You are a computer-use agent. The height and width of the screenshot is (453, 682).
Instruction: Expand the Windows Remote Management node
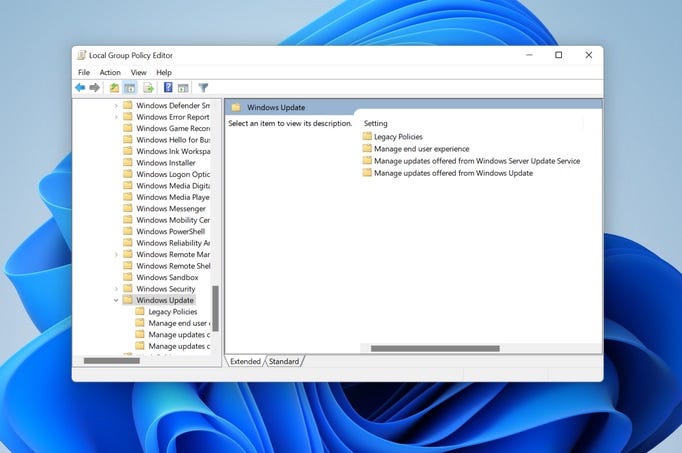(116, 254)
